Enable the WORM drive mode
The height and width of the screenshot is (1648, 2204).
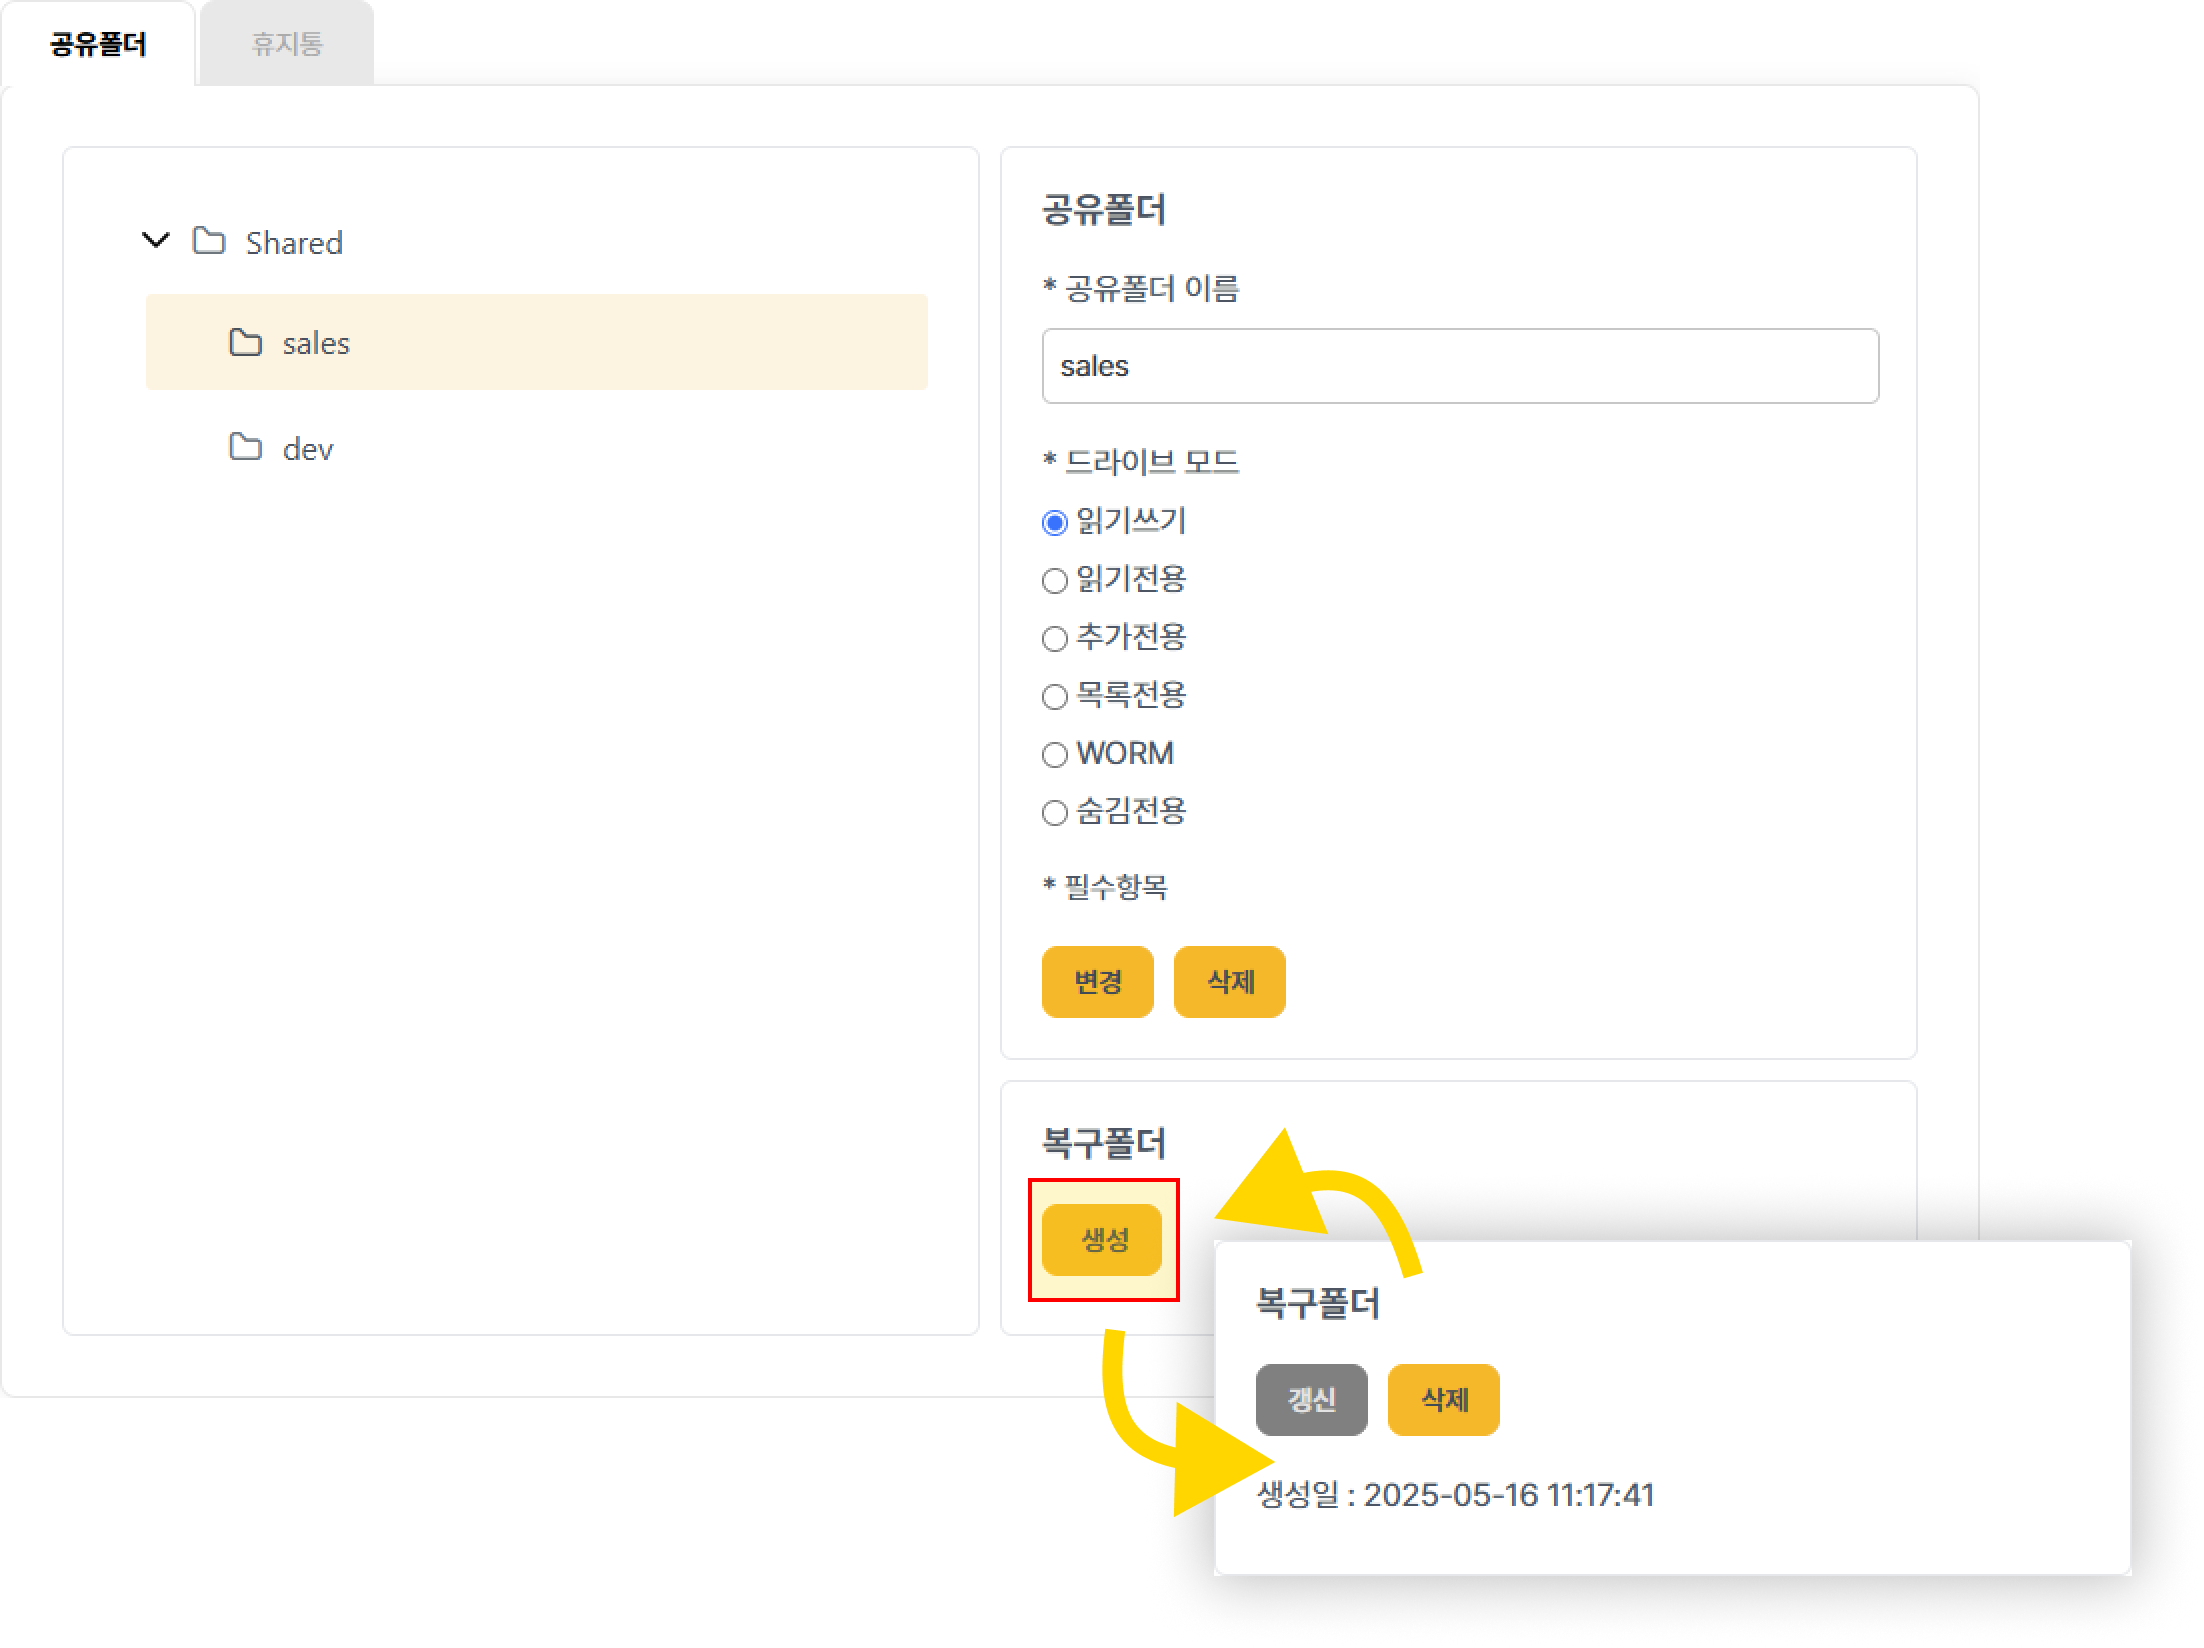click(1055, 755)
